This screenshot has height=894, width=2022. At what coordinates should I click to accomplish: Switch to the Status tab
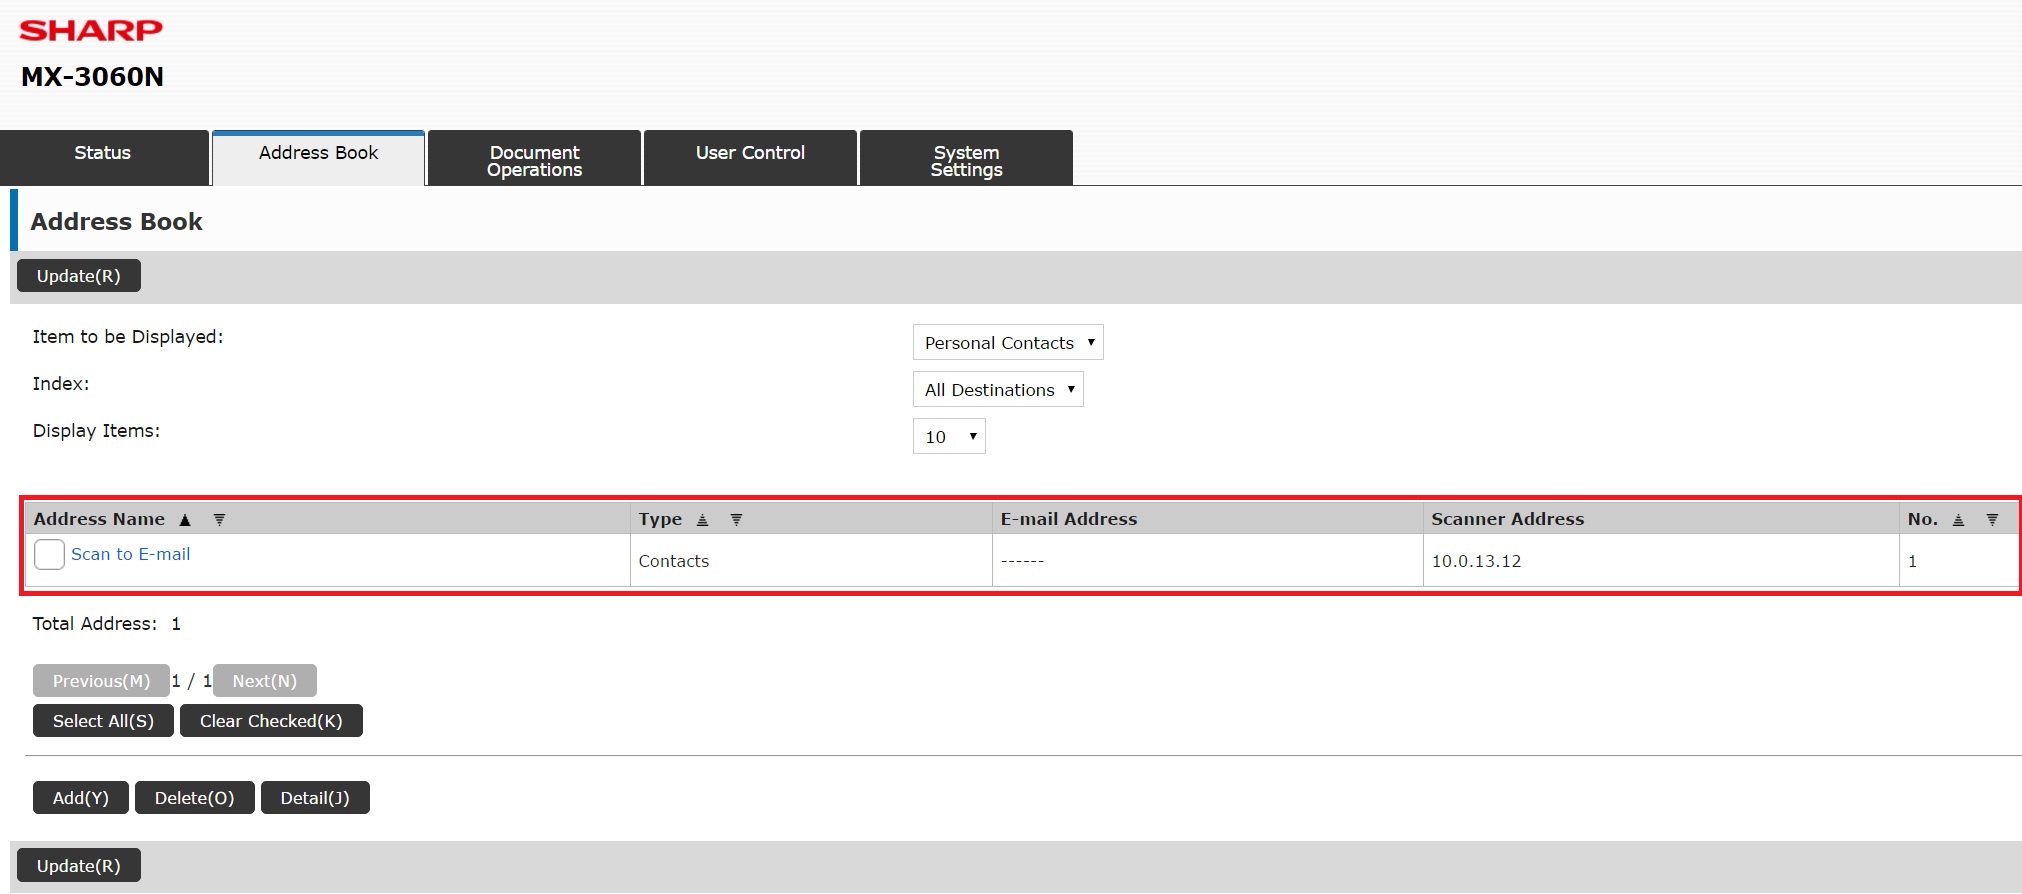point(103,154)
